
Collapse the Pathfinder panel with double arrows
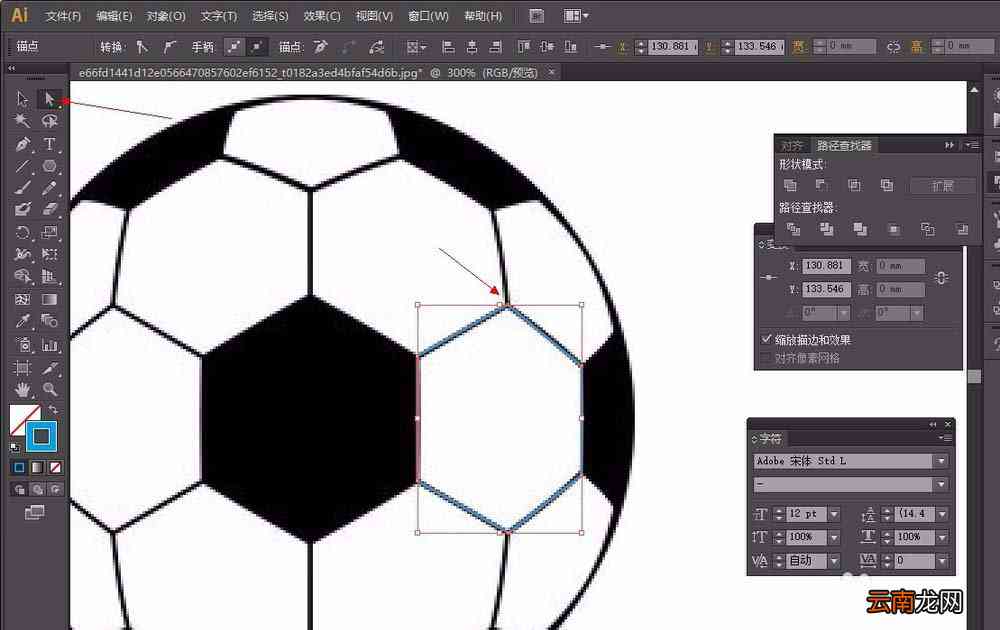[x=949, y=145]
